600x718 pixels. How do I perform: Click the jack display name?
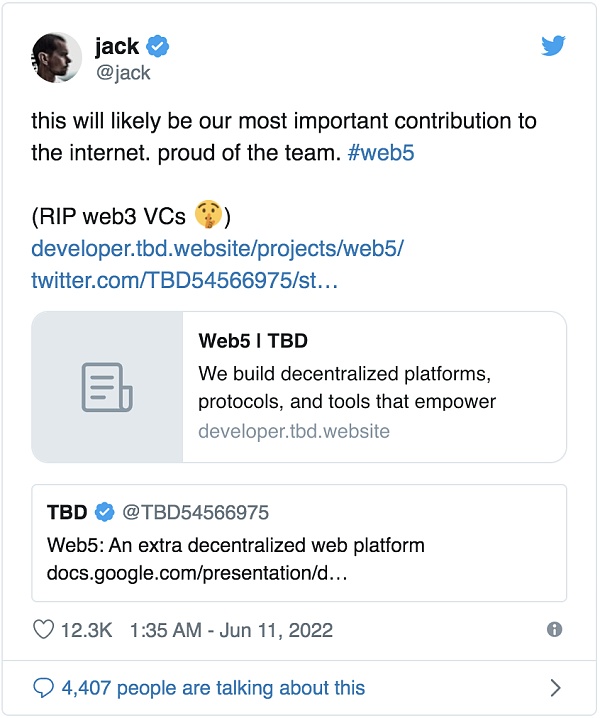tap(117, 46)
